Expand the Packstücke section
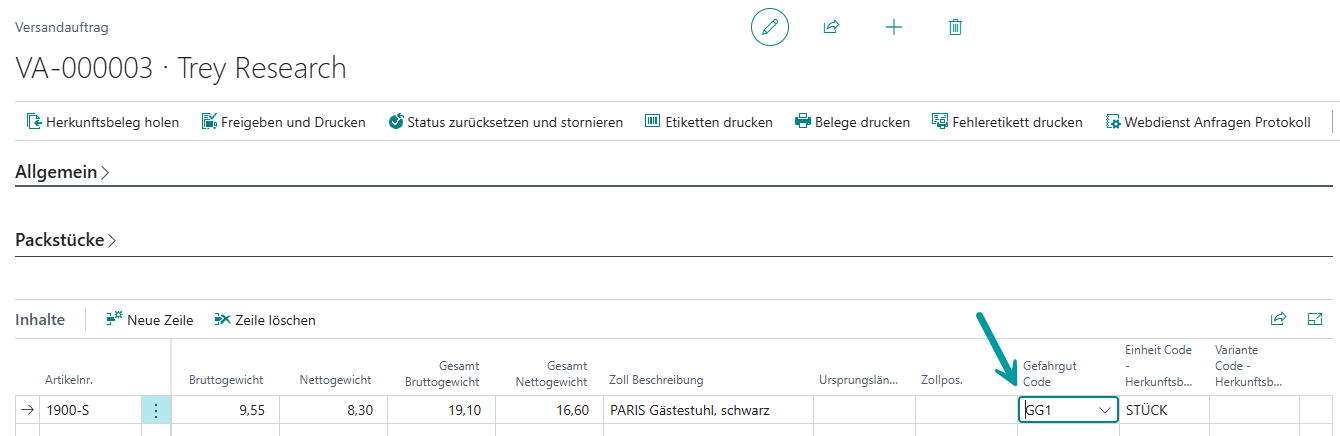Viewport: 1340px width, 436px height. pos(66,241)
